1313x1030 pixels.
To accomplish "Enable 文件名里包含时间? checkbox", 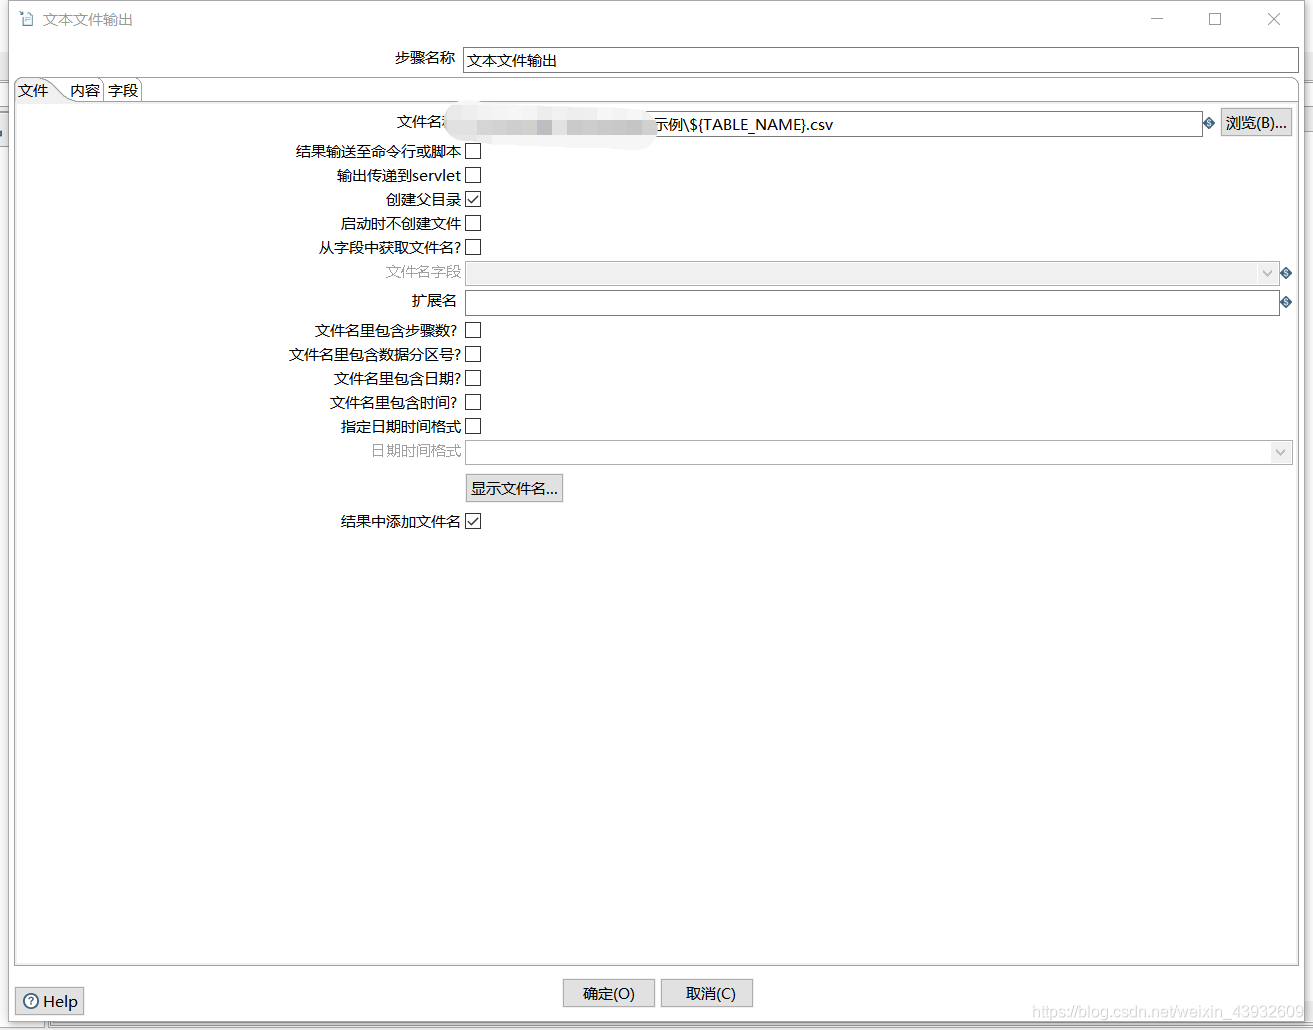I will click(x=473, y=402).
